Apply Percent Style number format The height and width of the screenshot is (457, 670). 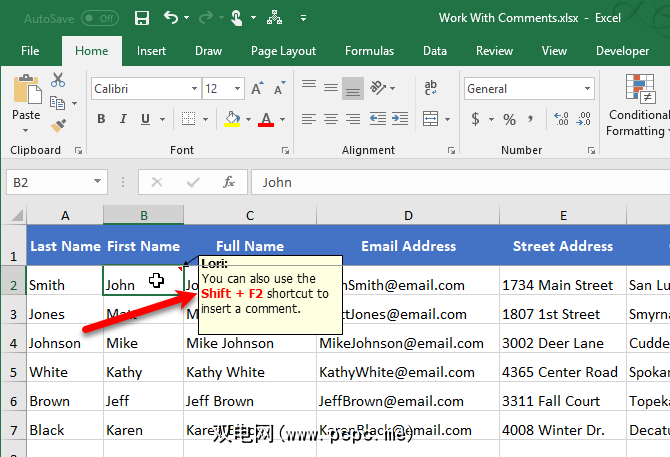pyautogui.click(x=509, y=120)
